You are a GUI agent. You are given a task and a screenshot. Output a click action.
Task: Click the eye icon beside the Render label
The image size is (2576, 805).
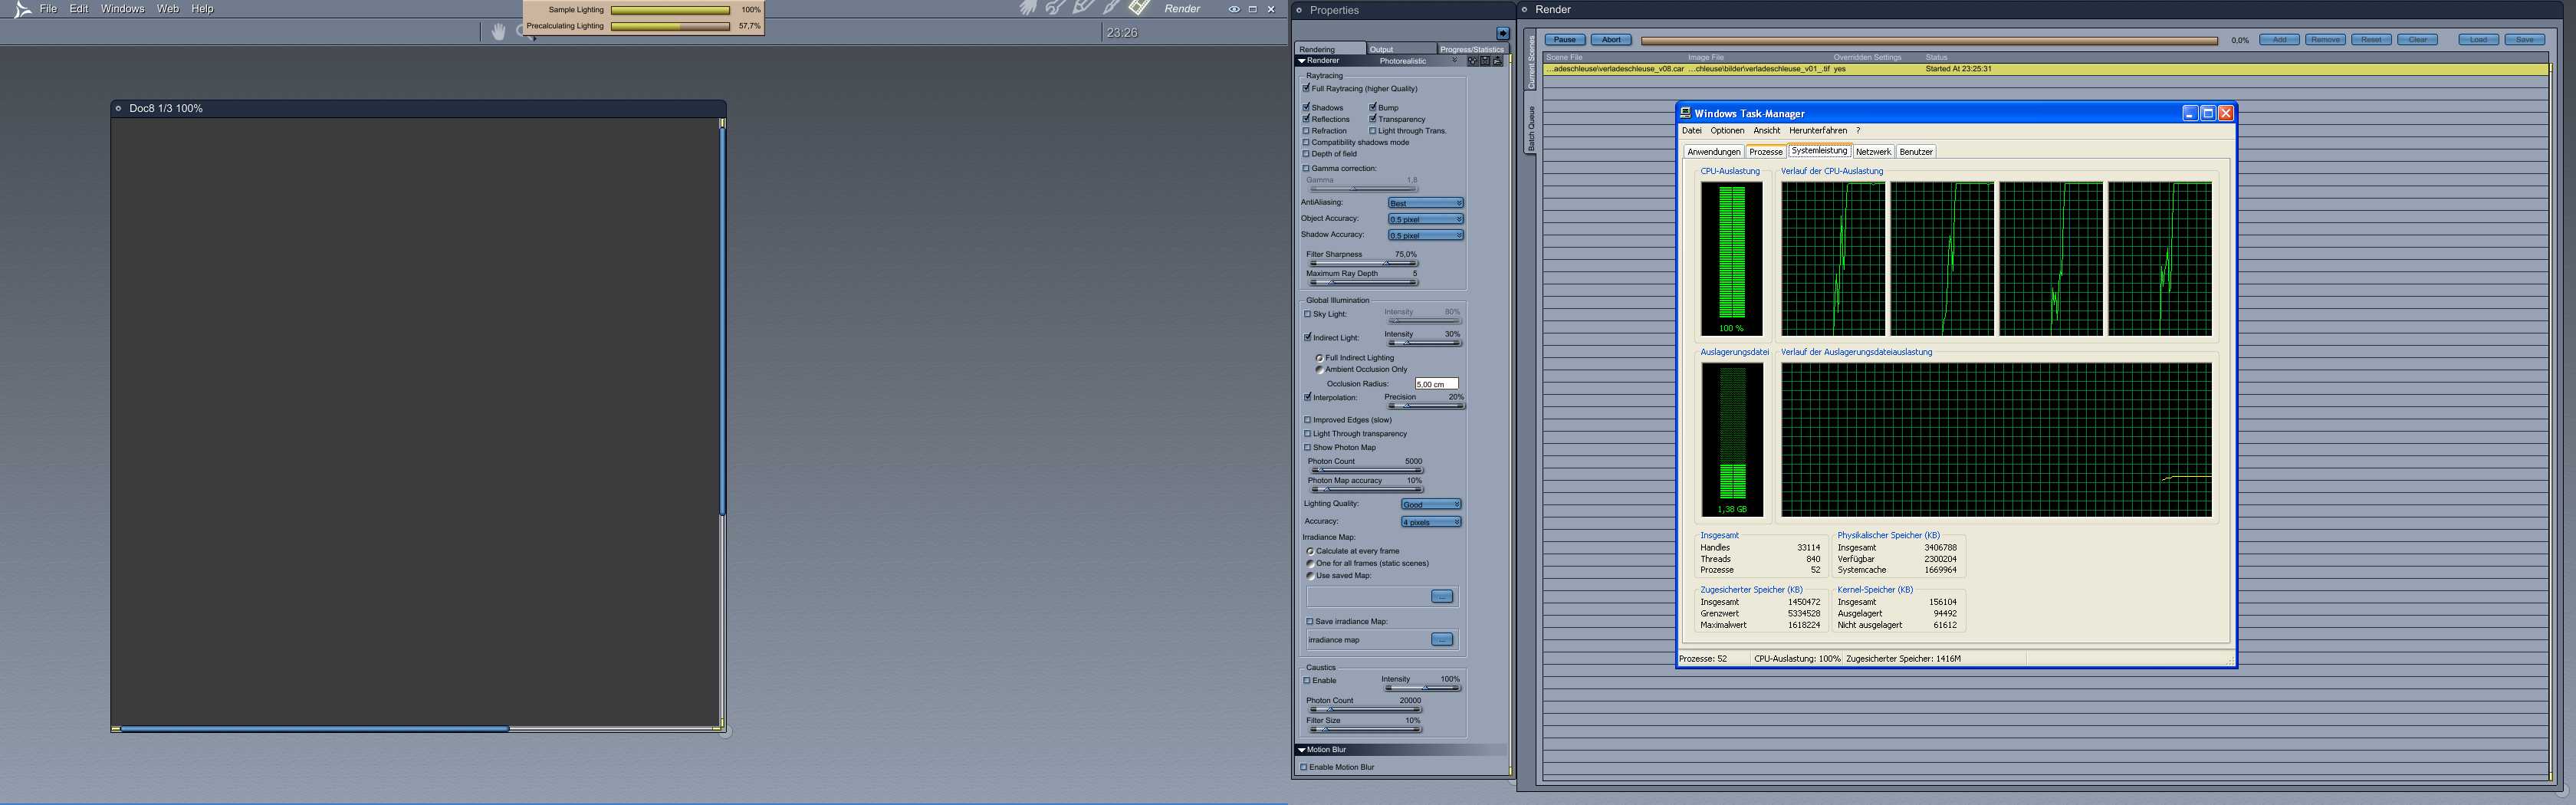(x=1234, y=9)
